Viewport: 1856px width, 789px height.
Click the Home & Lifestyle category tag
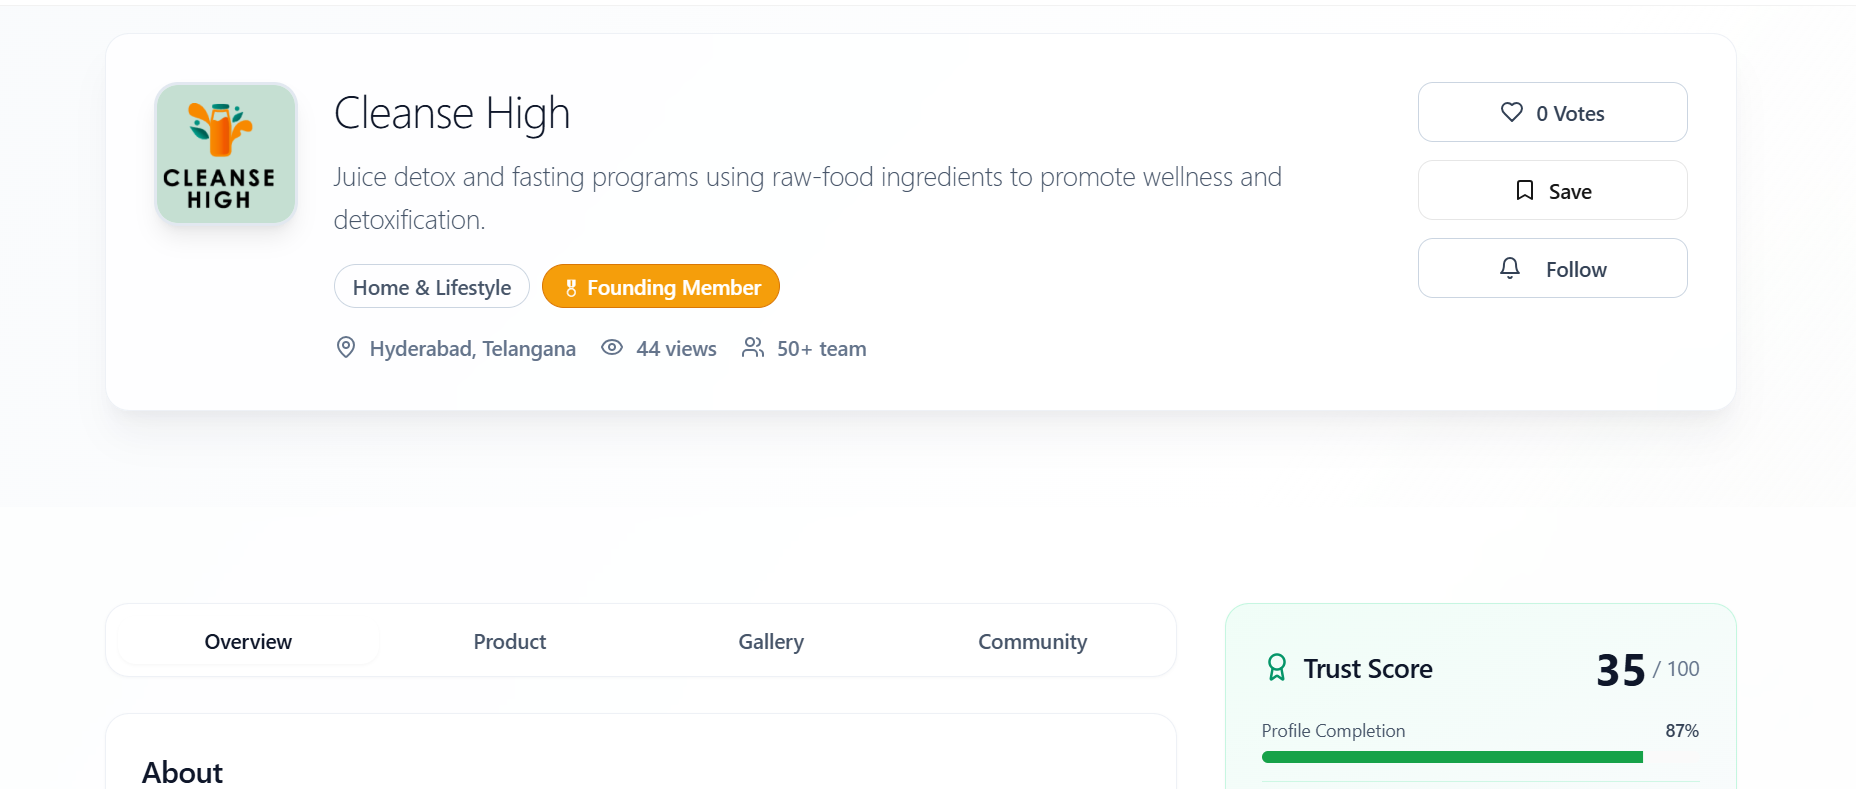click(x=432, y=288)
